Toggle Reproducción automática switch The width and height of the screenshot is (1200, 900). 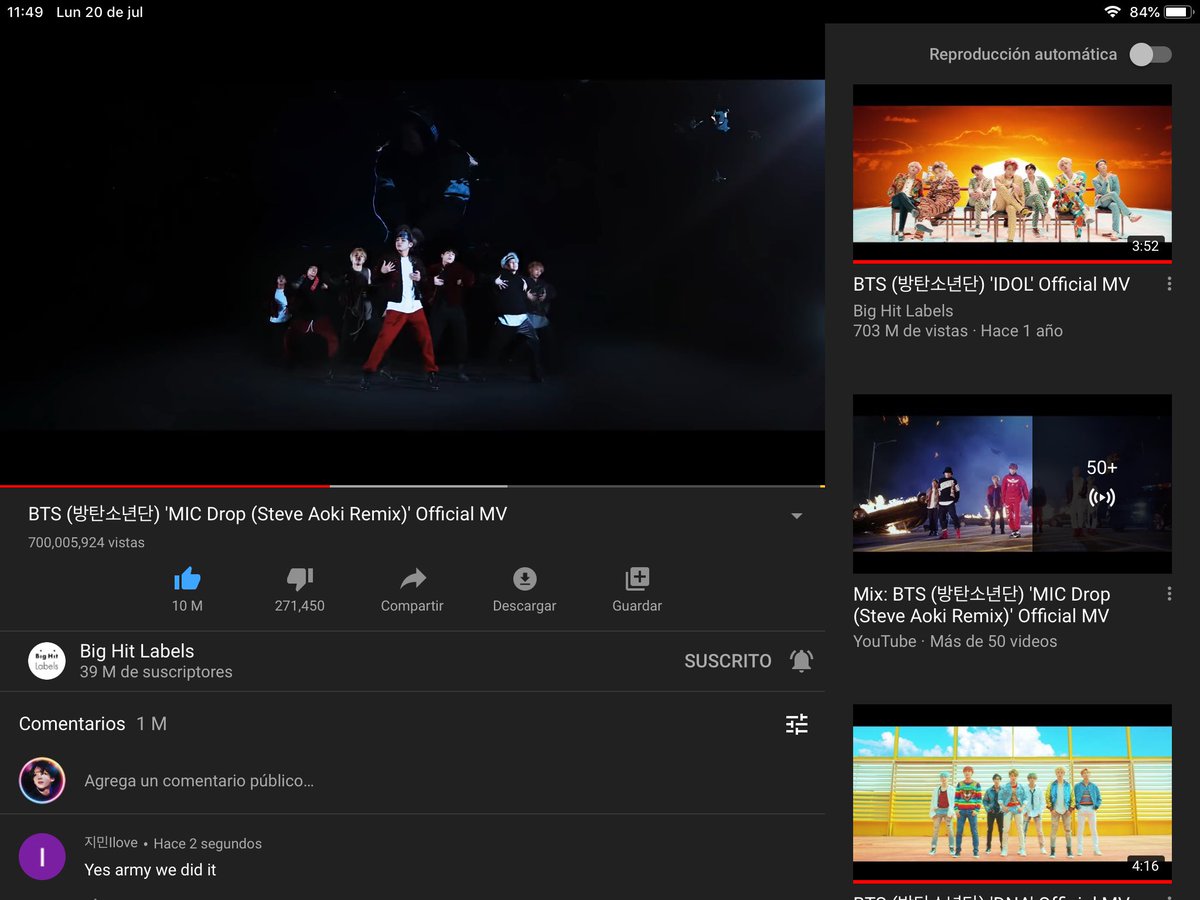click(1150, 55)
